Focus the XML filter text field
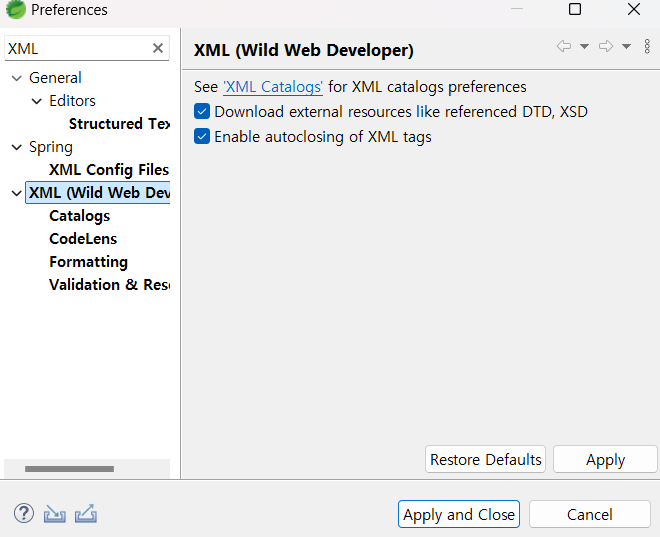 [x=78, y=48]
